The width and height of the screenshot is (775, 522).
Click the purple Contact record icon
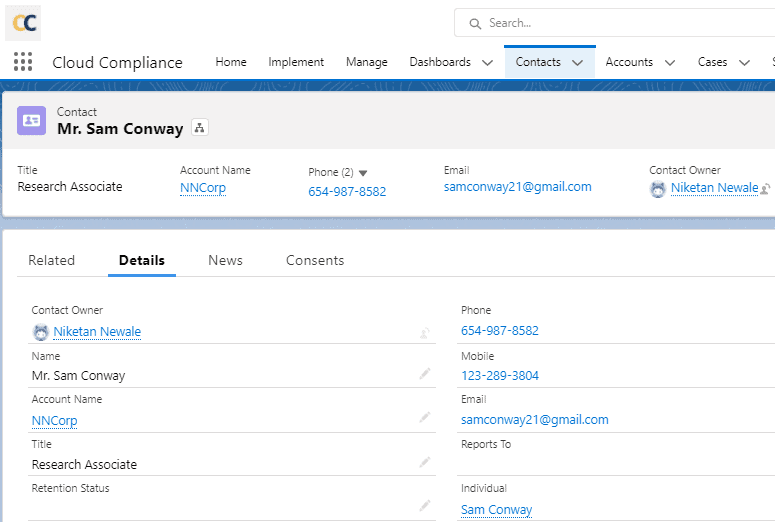(32, 120)
